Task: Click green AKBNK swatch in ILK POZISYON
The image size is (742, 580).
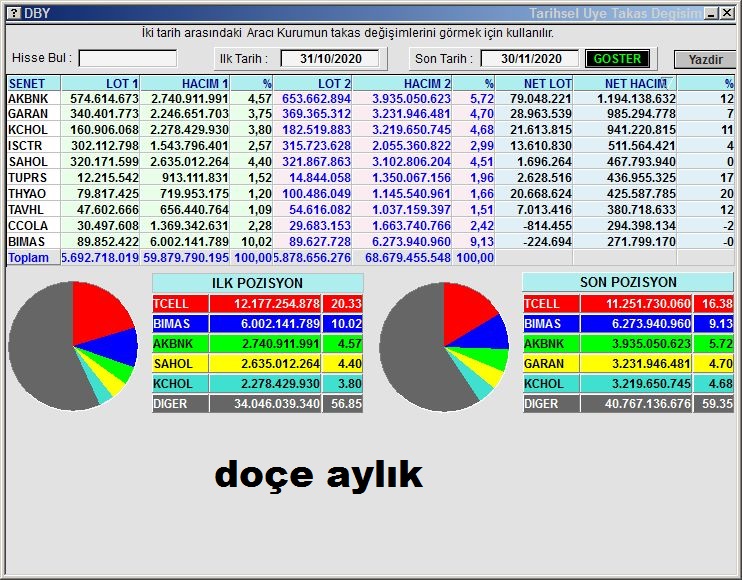Action: 180,344
